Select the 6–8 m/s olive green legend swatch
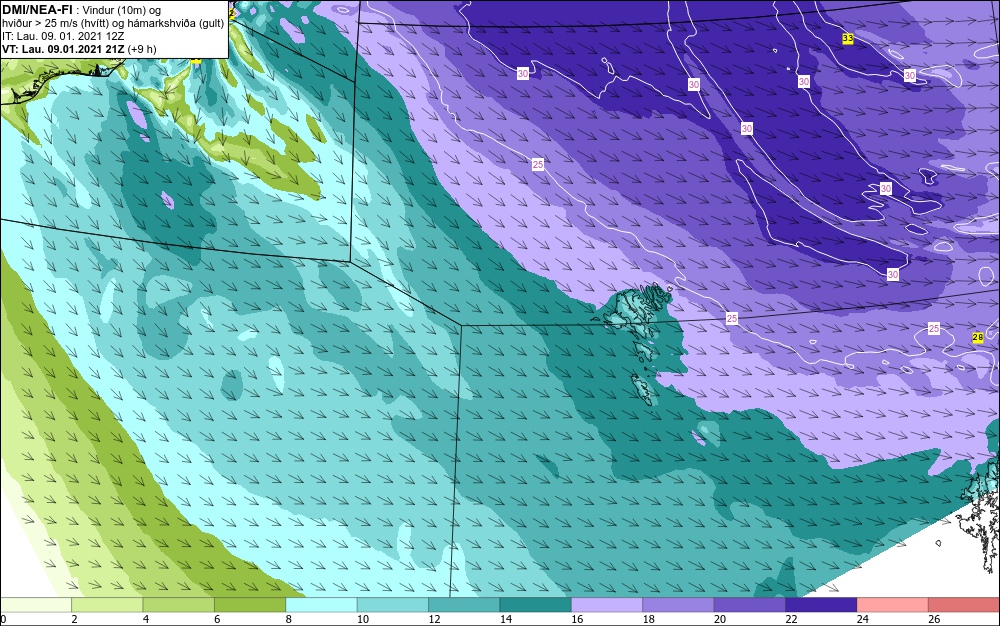Image resolution: width=1000 pixels, height=626 pixels. [x=250, y=605]
